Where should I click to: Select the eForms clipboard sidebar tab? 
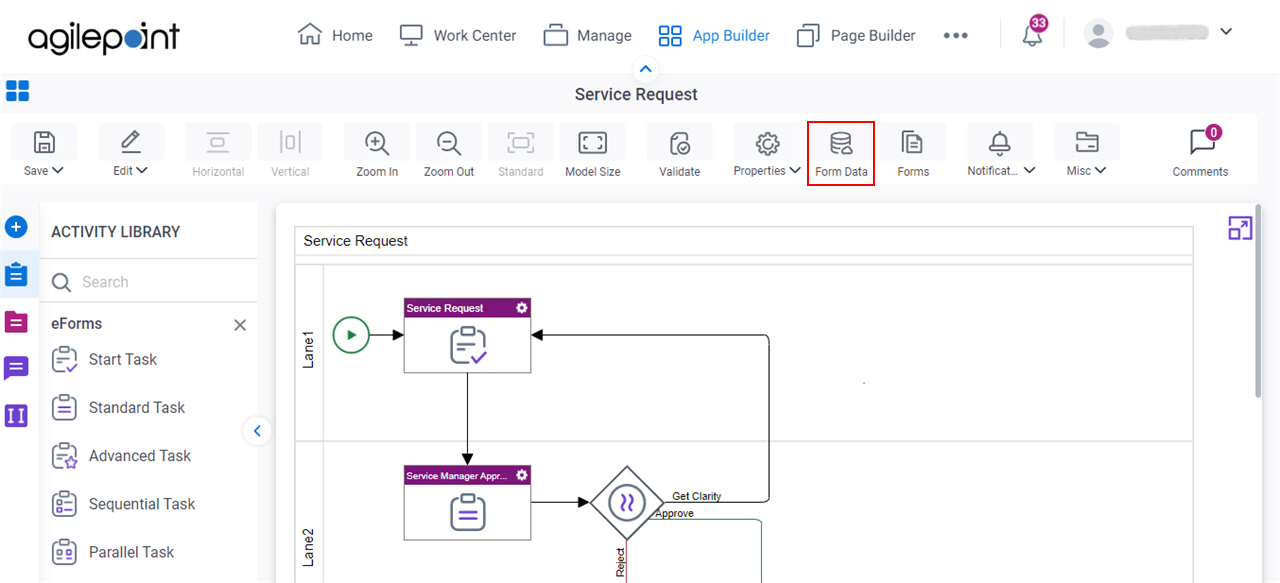(x=16, y=274)
